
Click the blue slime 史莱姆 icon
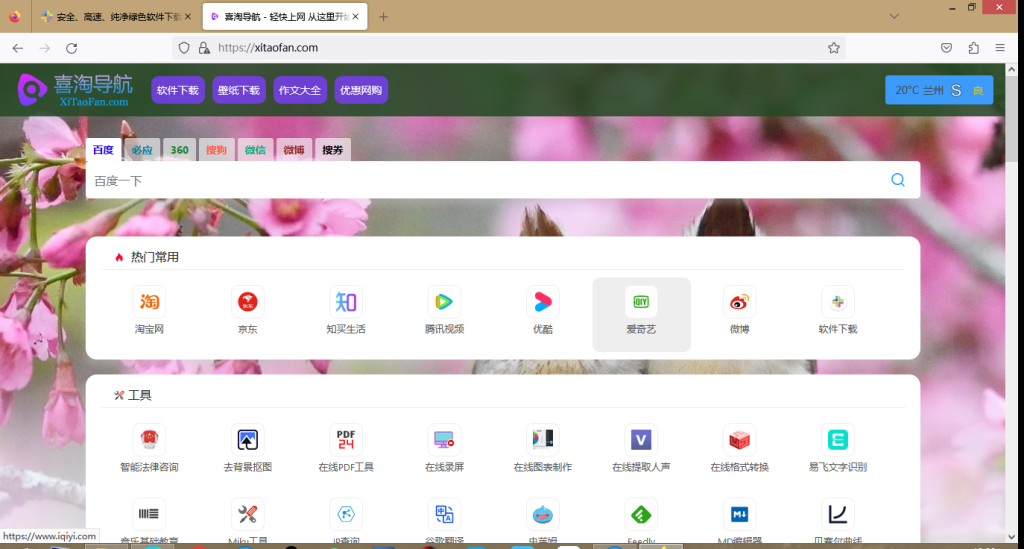pos(543,514)
